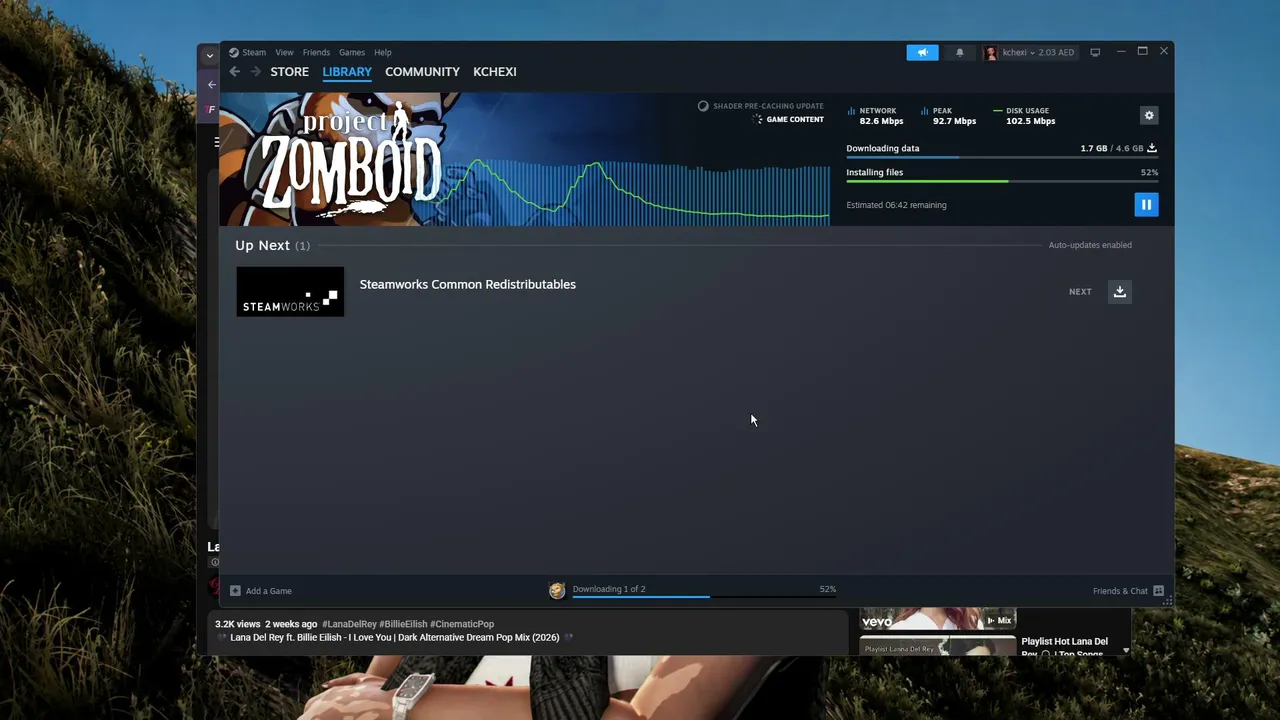Viewport: 1280px width, 720px height.
Task: Click the DISK USAGE 102.5 Mbps stat
Action: click(x=1024, y=116)
